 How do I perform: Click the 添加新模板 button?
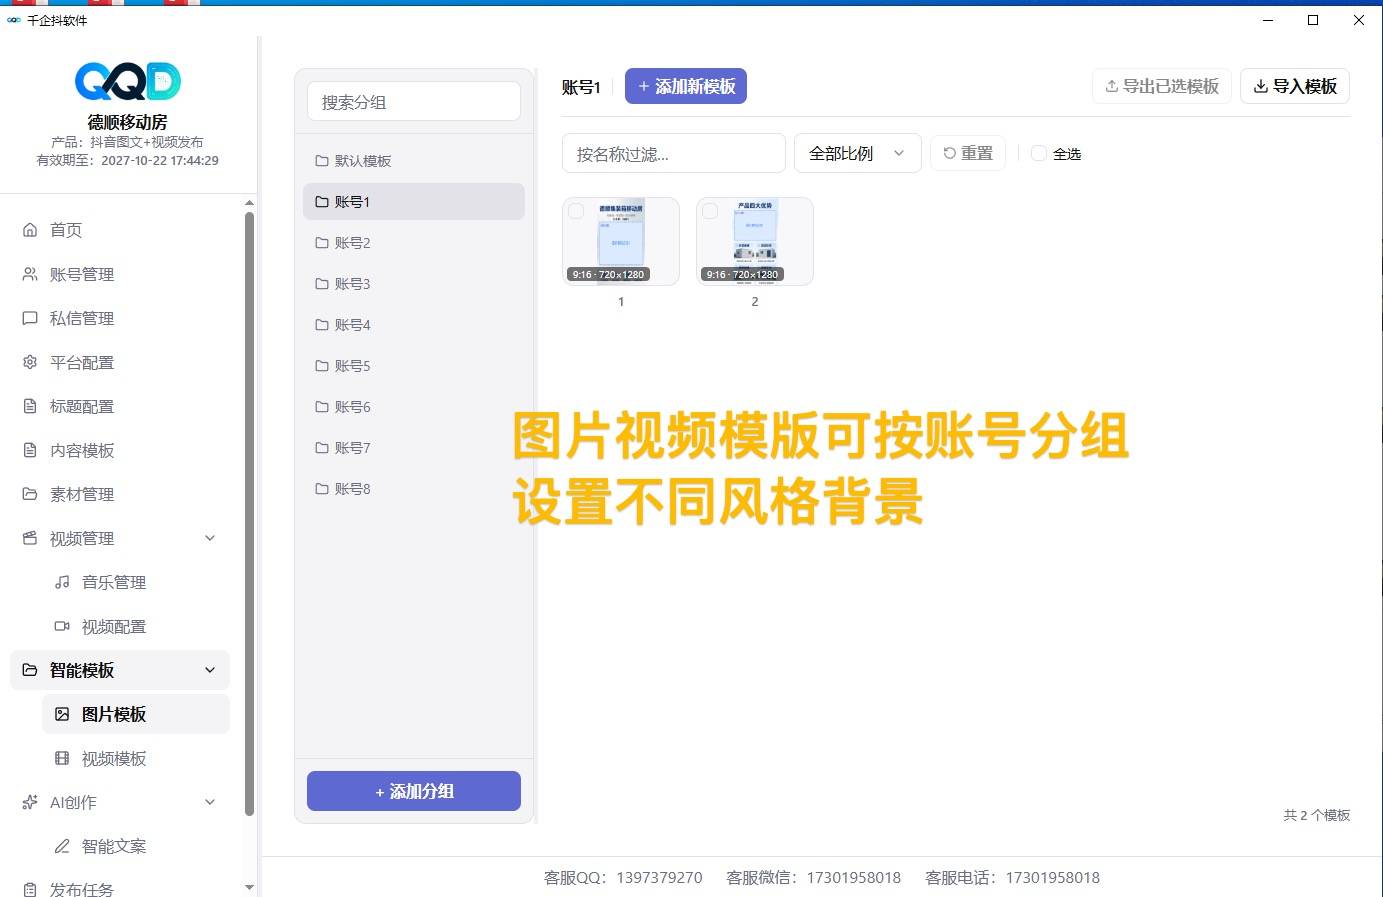click(x=686, y=86)
